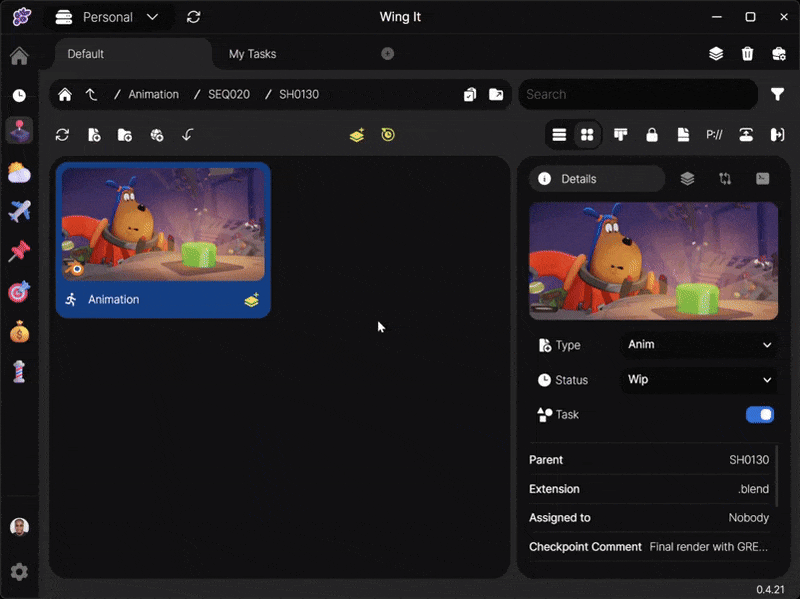
Task: Collapse the side panel icon
Action: click(777, 135)
